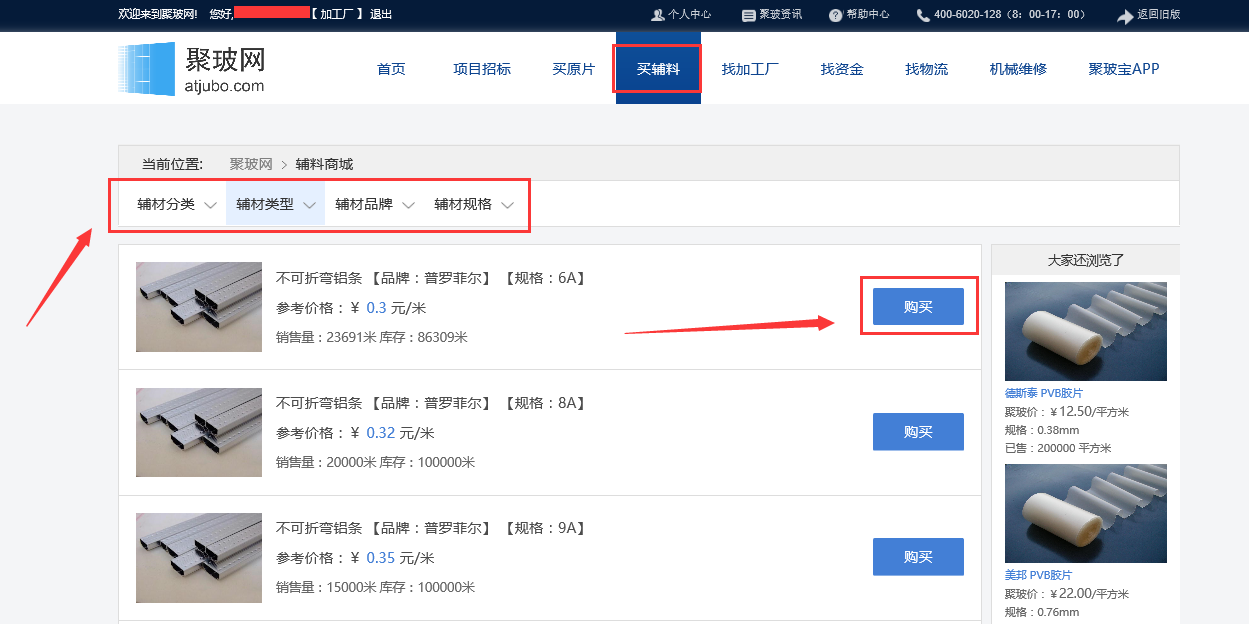The height and width of the screenshot is (624, 1249).
Task: Click 返回旧版 to return to old version
Action: [1158, 15]
